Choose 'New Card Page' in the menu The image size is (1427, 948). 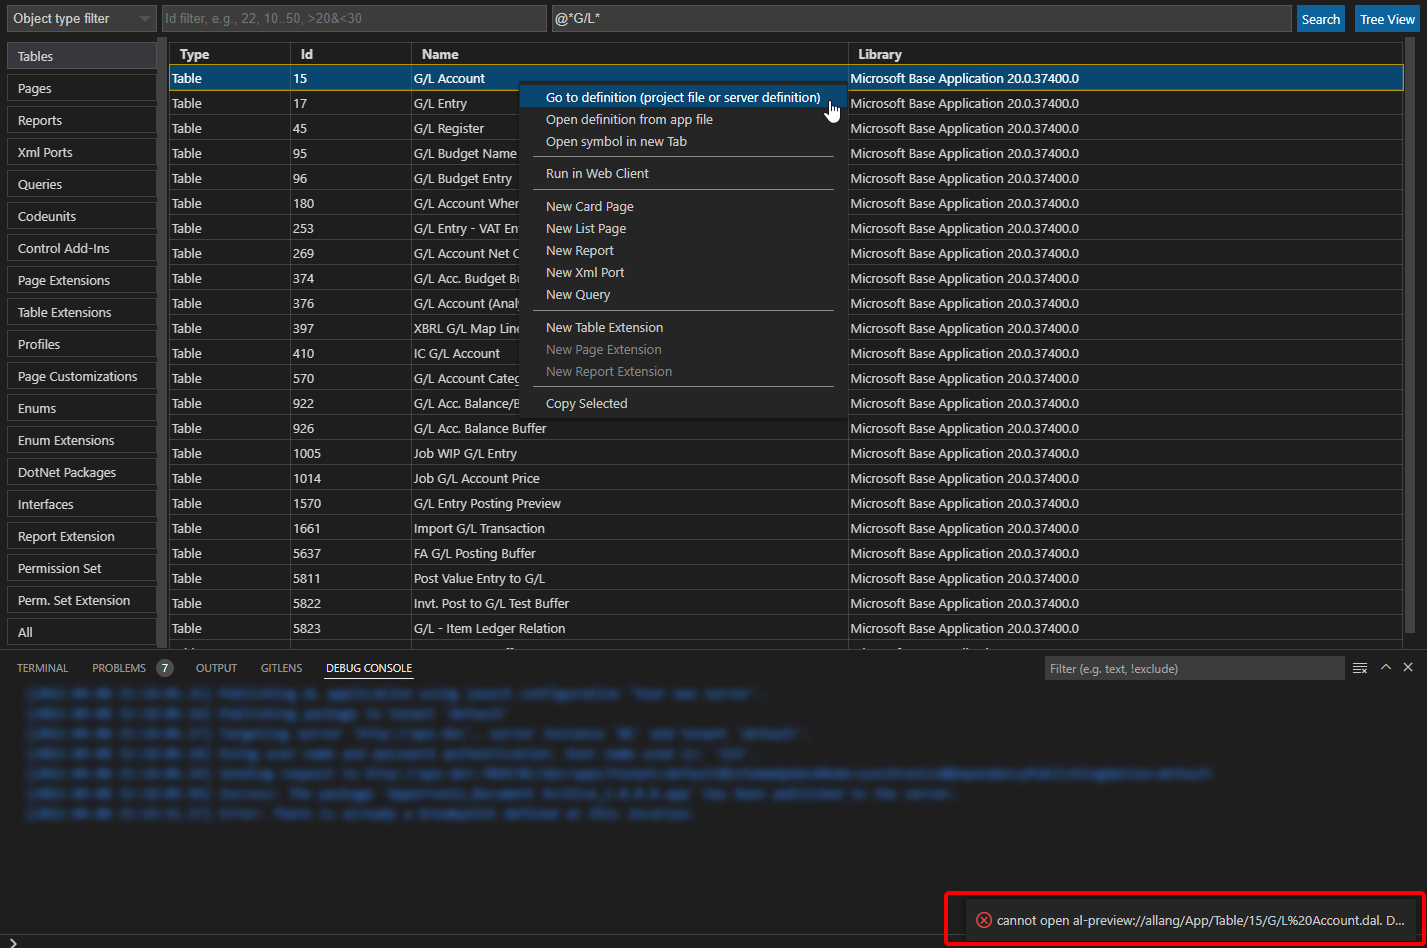[x=589, y=206]
